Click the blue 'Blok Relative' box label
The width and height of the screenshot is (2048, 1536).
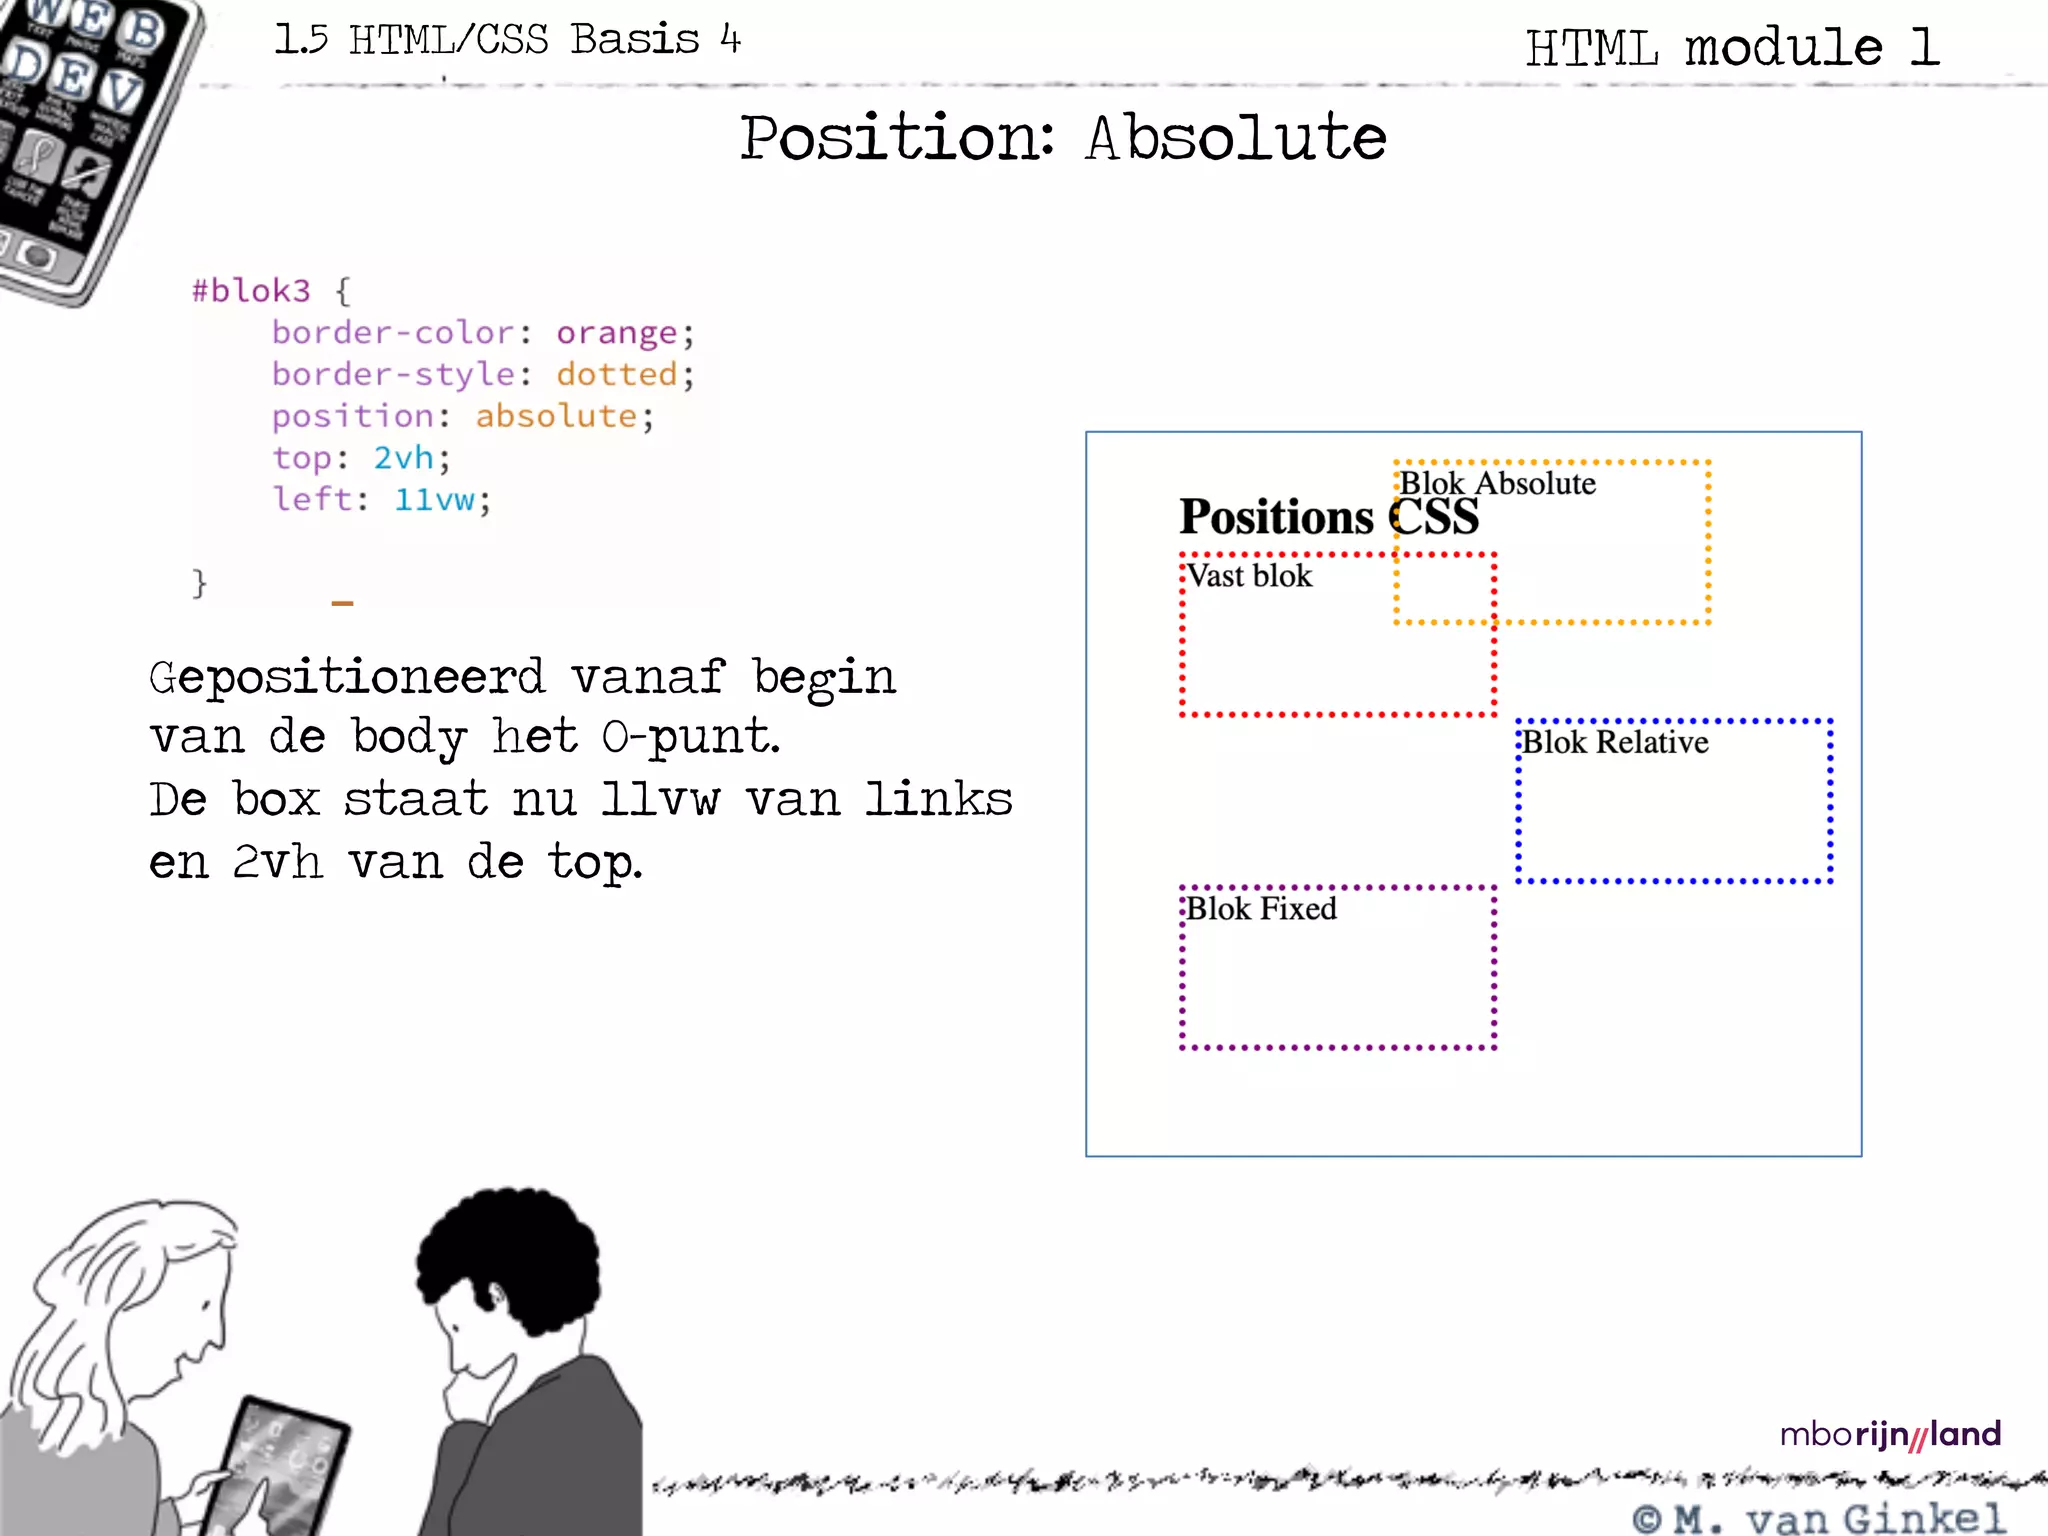click(1615, 742)
